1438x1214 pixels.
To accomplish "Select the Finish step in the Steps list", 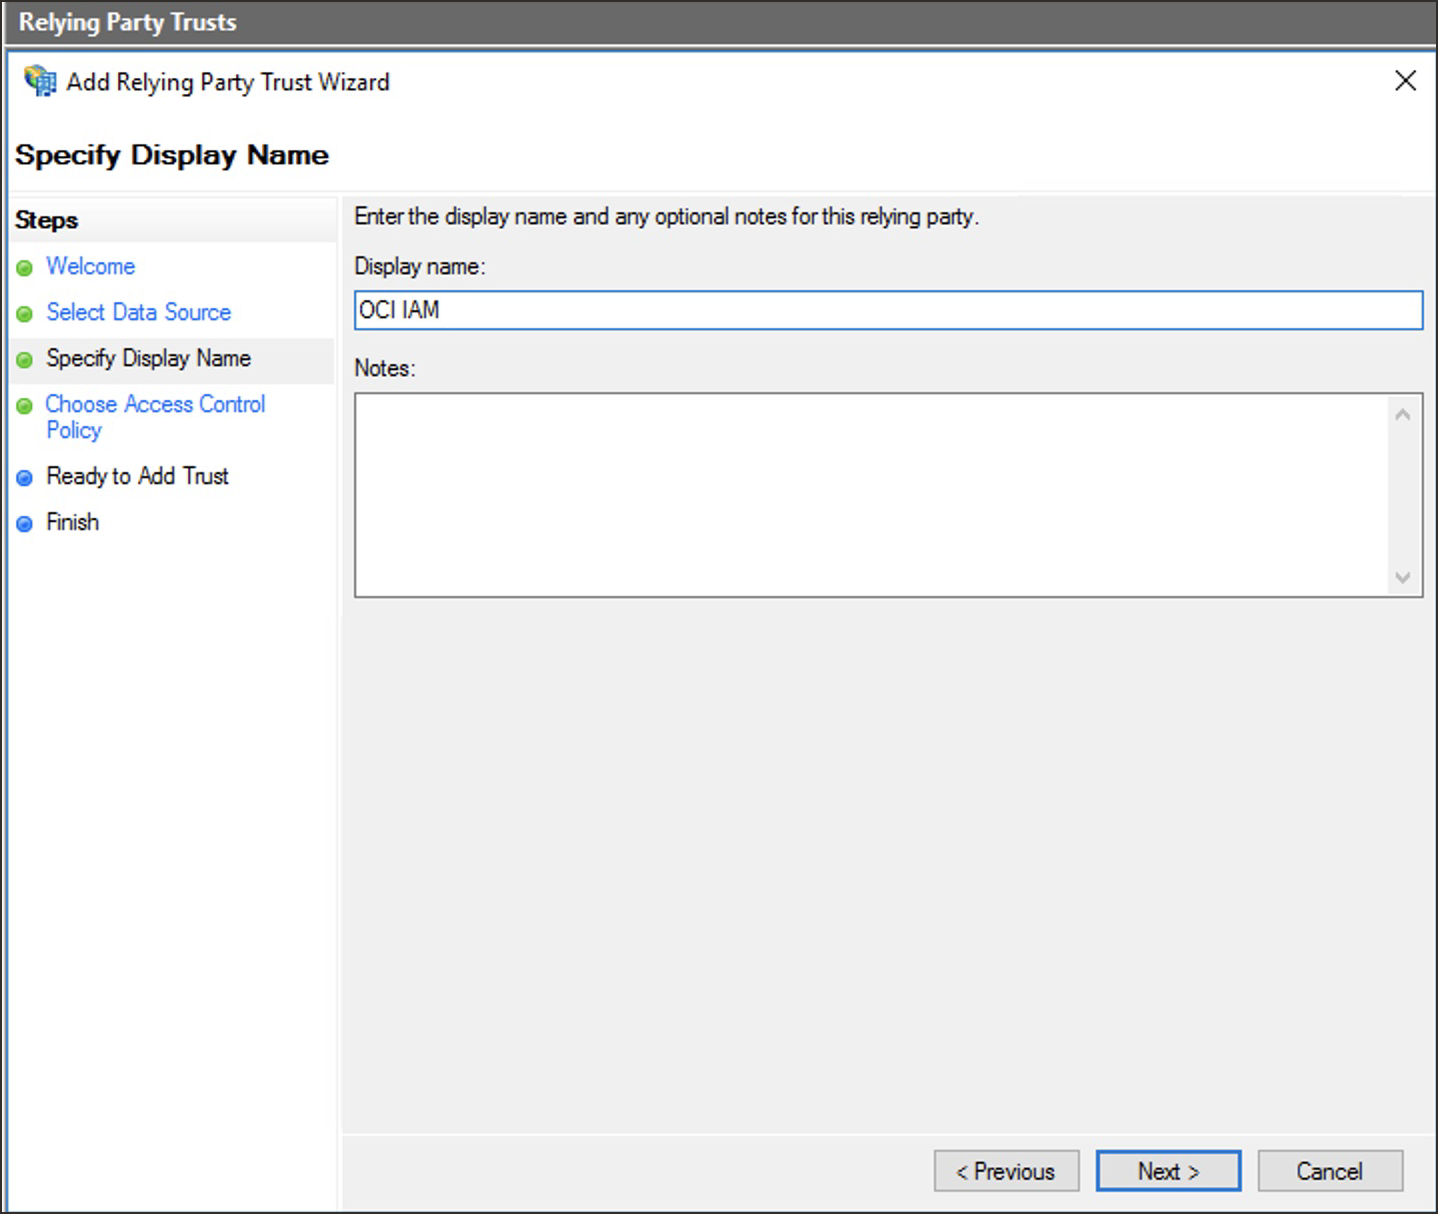I will point(72,521).
